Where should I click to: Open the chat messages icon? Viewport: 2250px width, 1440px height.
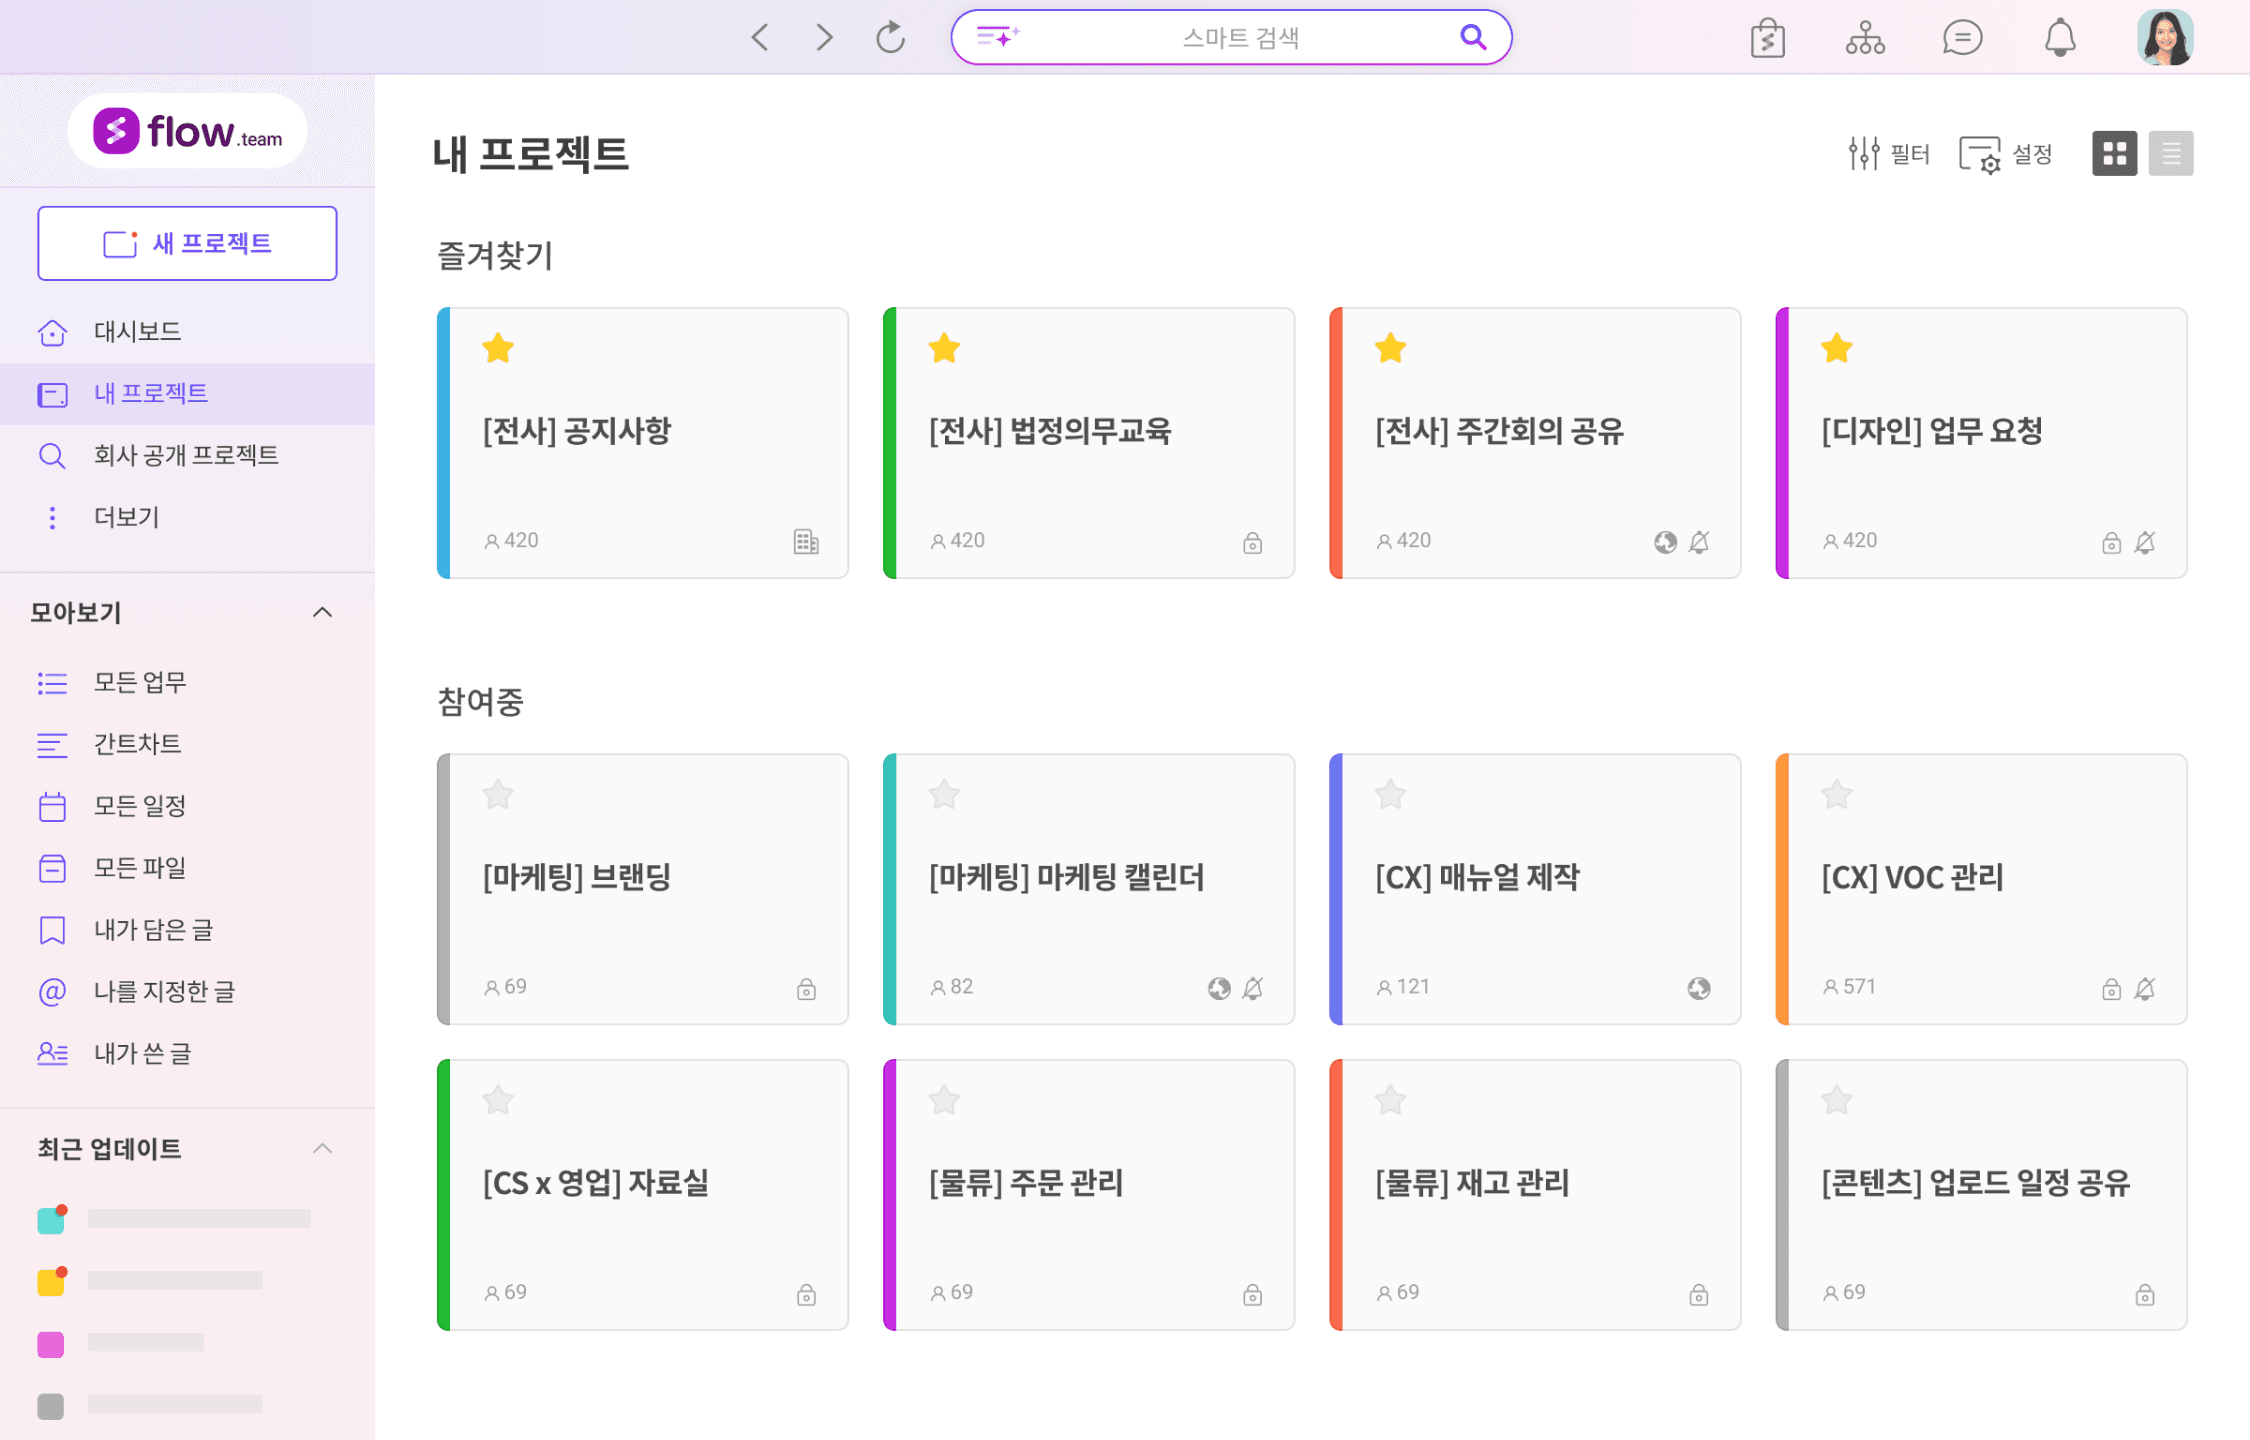(1962, 38)
